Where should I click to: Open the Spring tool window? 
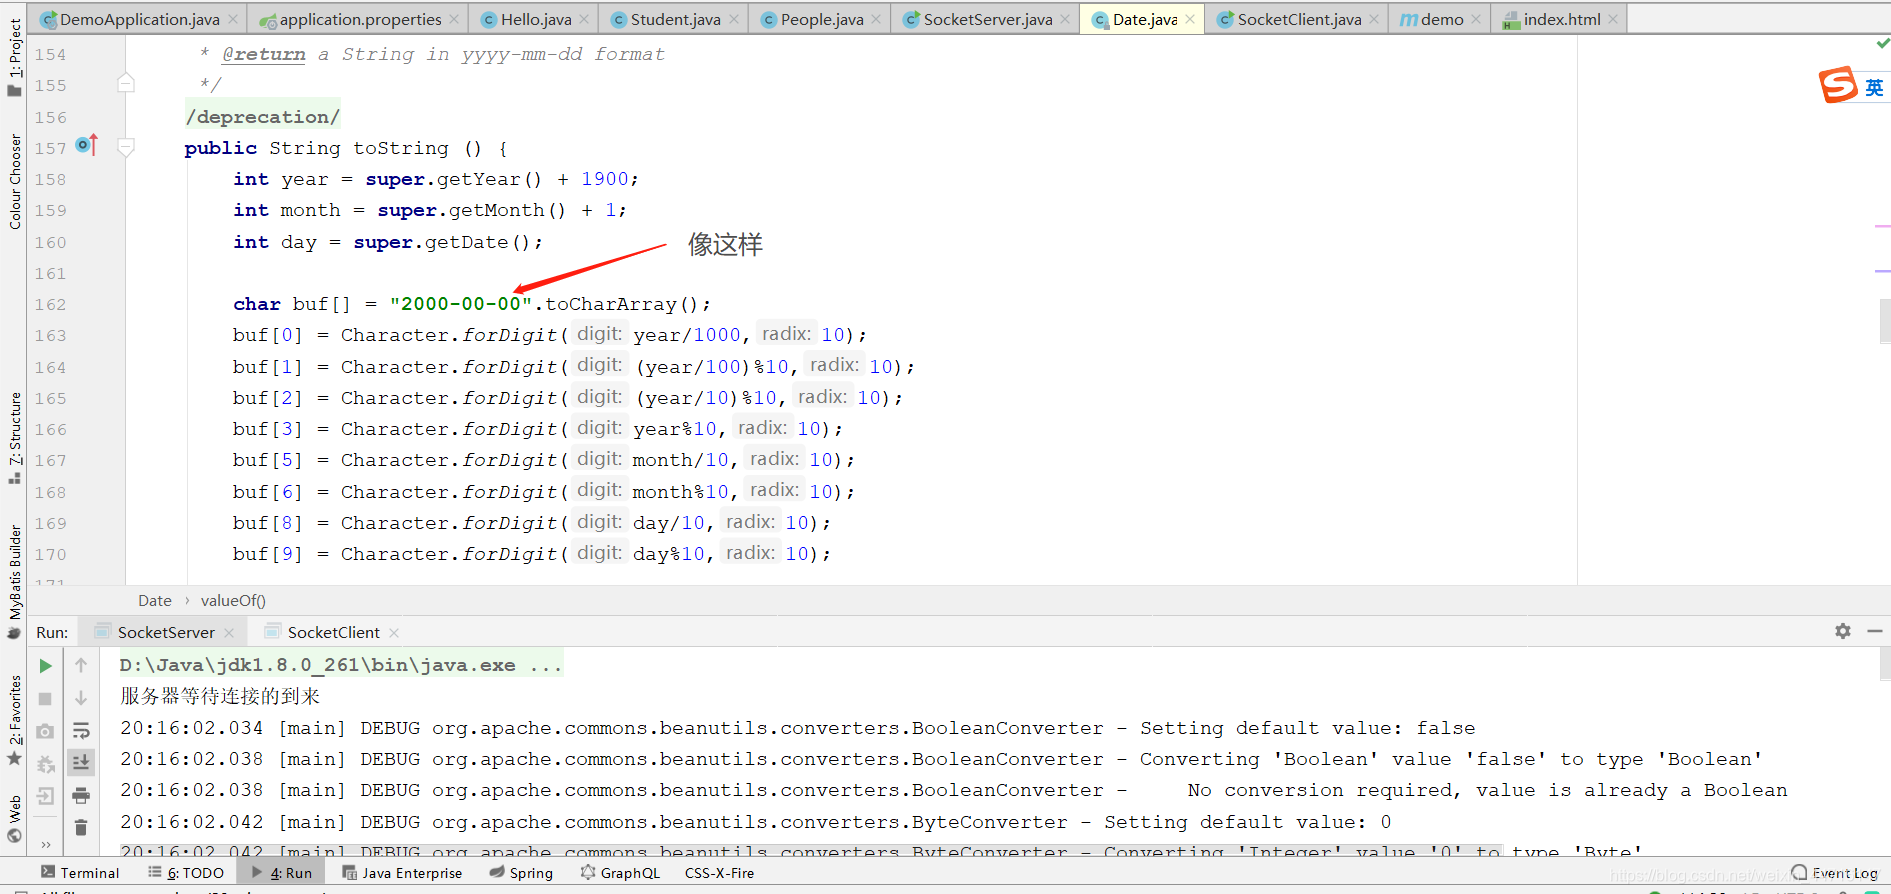click(521, 873)
